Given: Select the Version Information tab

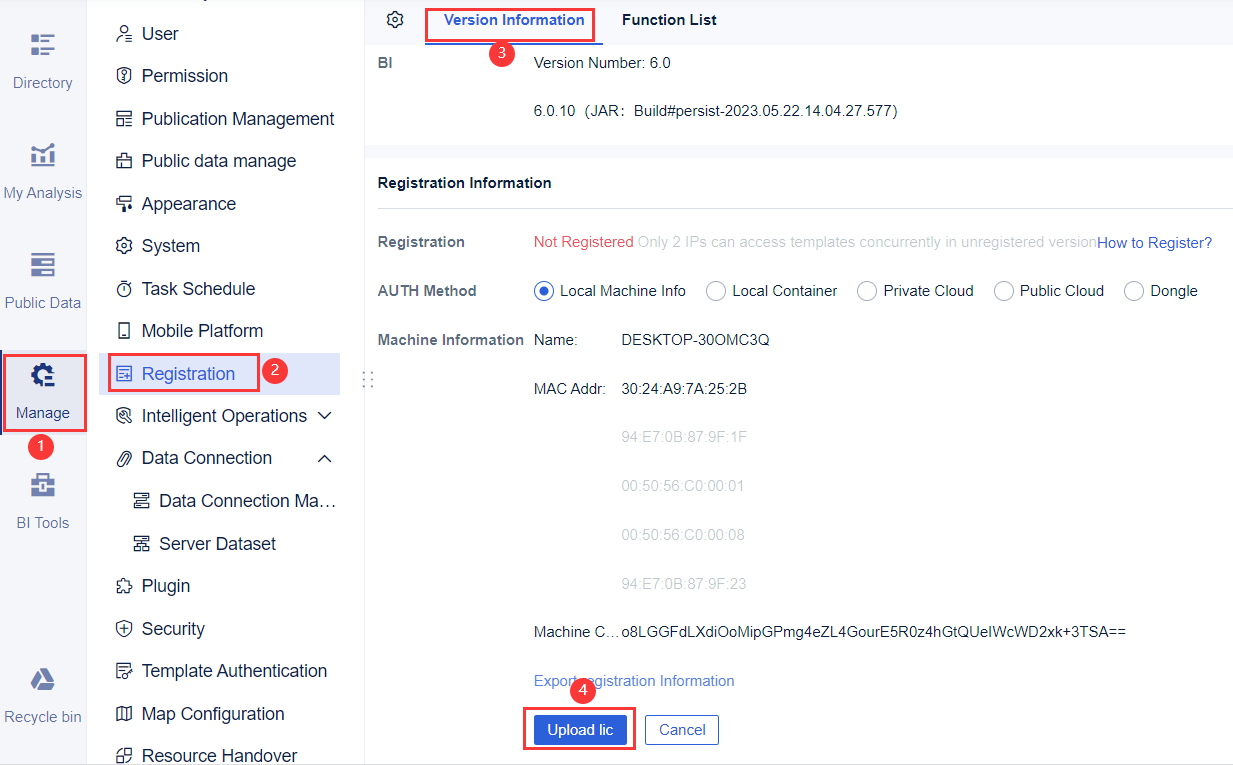Looking at the screenshot, I should 510,19.
